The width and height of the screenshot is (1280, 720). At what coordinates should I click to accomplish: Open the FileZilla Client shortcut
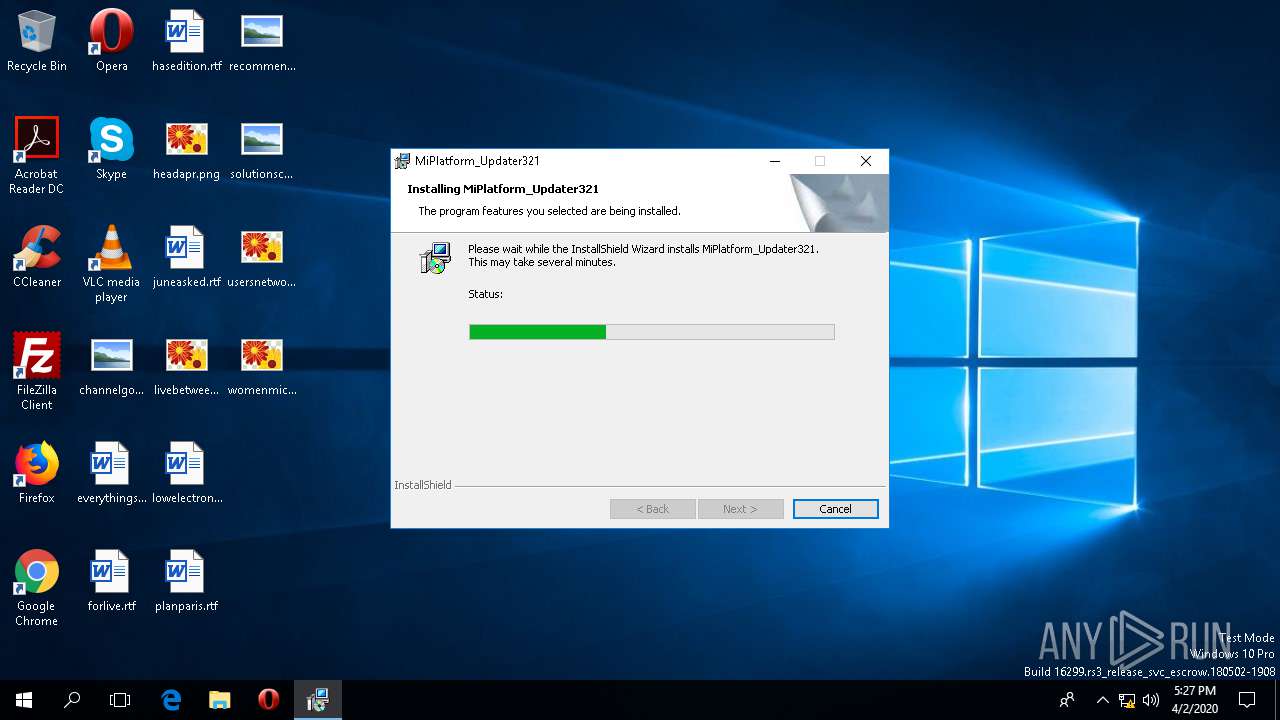[37, 372]
